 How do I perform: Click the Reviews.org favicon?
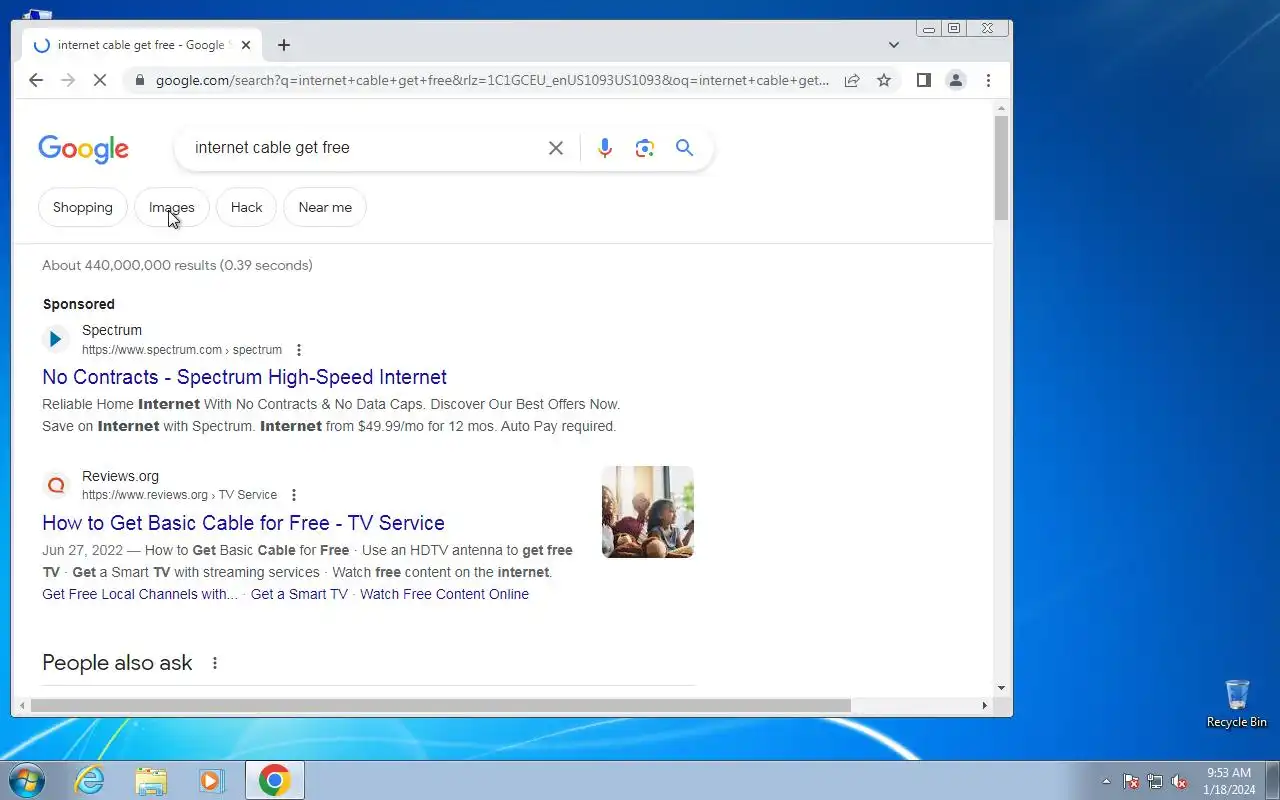pyautogui.click(x=56, y=485)
